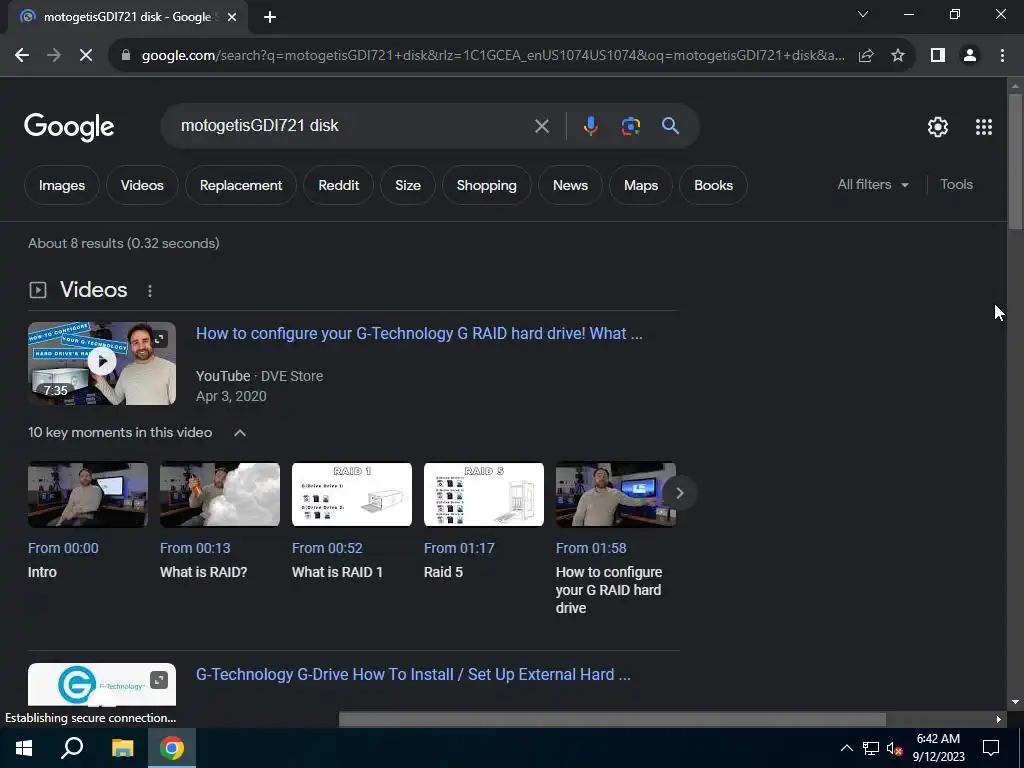
Task: Click the Chrome taskbar icon
Action: tap(172, 748)
